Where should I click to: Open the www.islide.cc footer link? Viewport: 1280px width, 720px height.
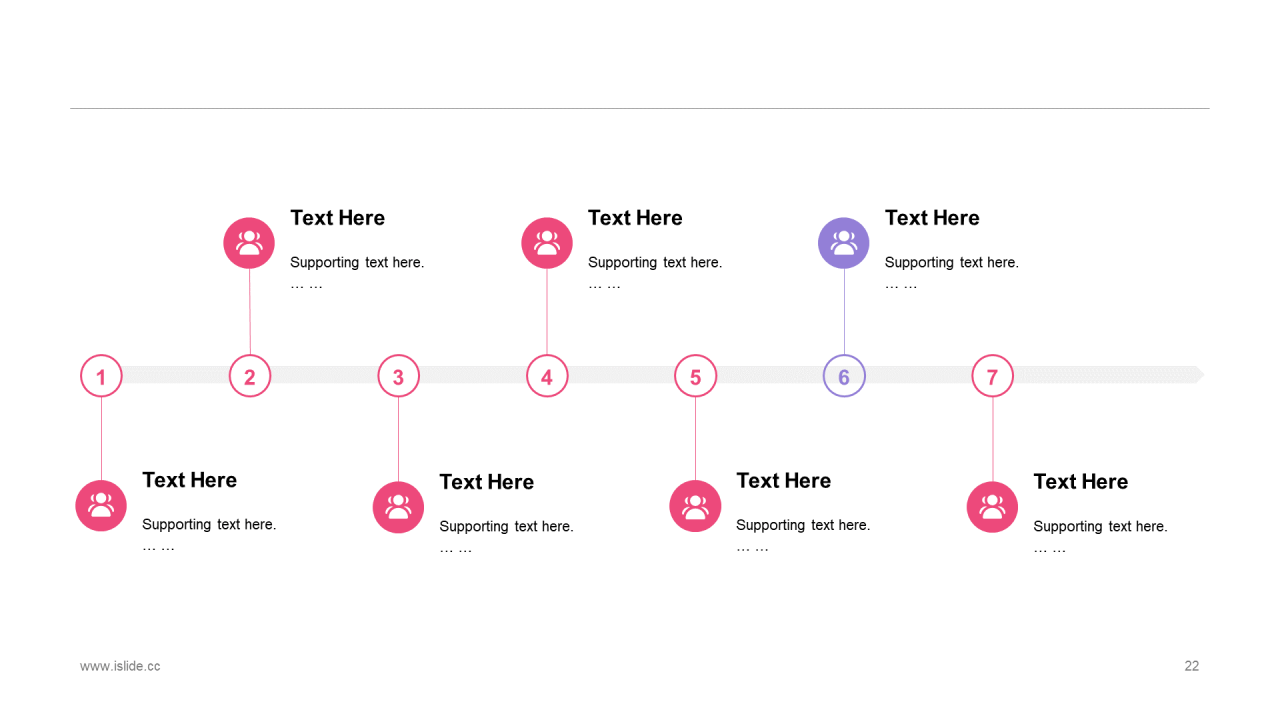point(120,666)
